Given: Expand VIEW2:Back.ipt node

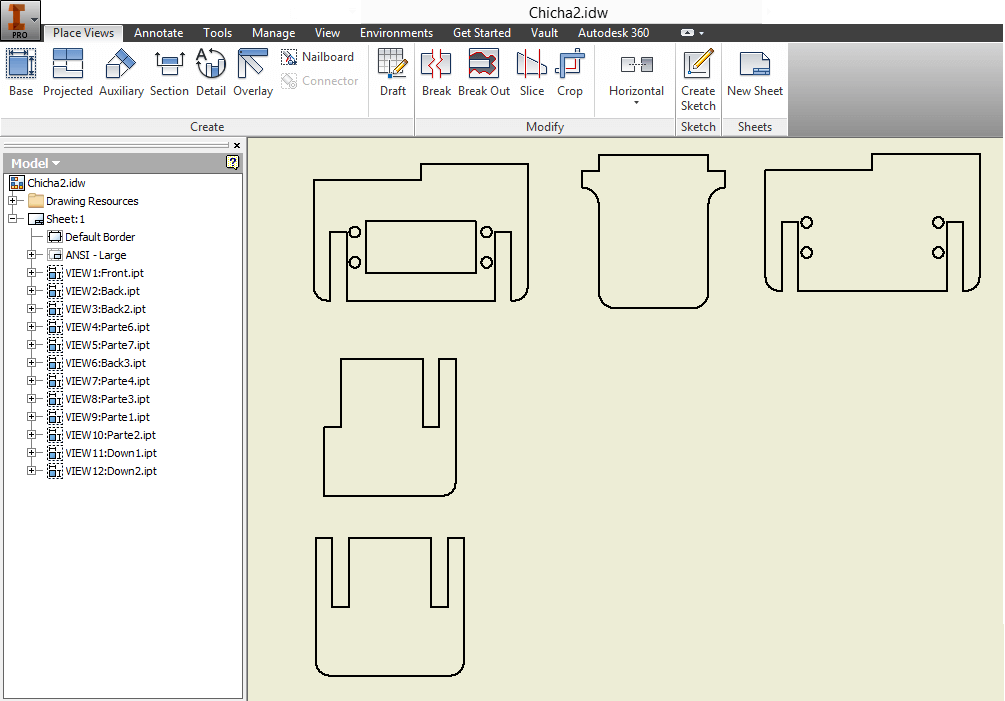Looking at the screenshot, I should point(31,290).
